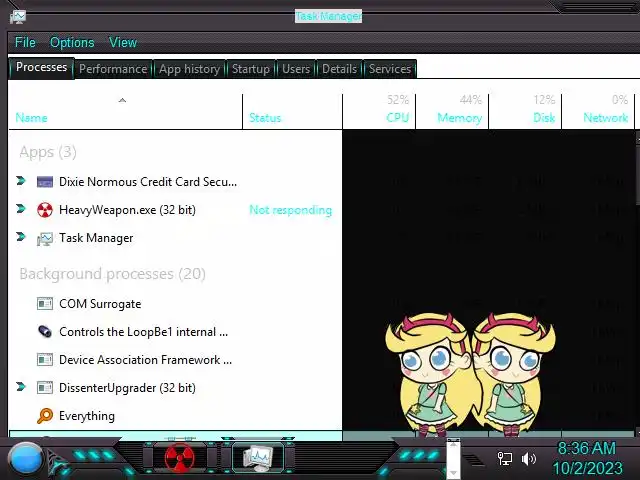Select the 'Everything' process name
This screenshot has width=640, height=480.
[x=87, y=416]
